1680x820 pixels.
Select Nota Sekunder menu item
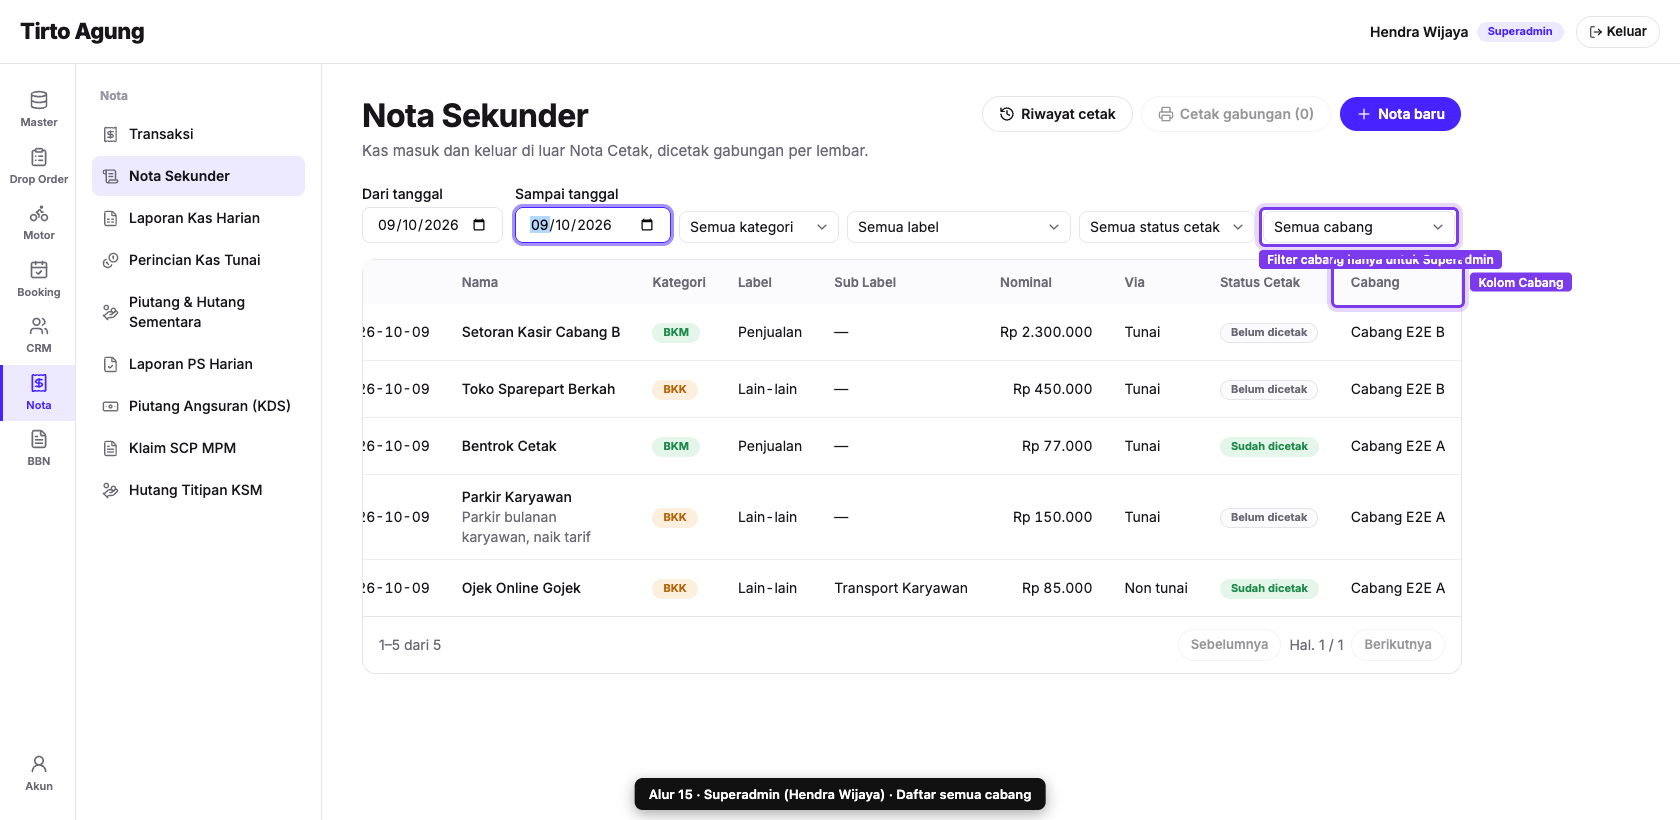click(198, 176)
